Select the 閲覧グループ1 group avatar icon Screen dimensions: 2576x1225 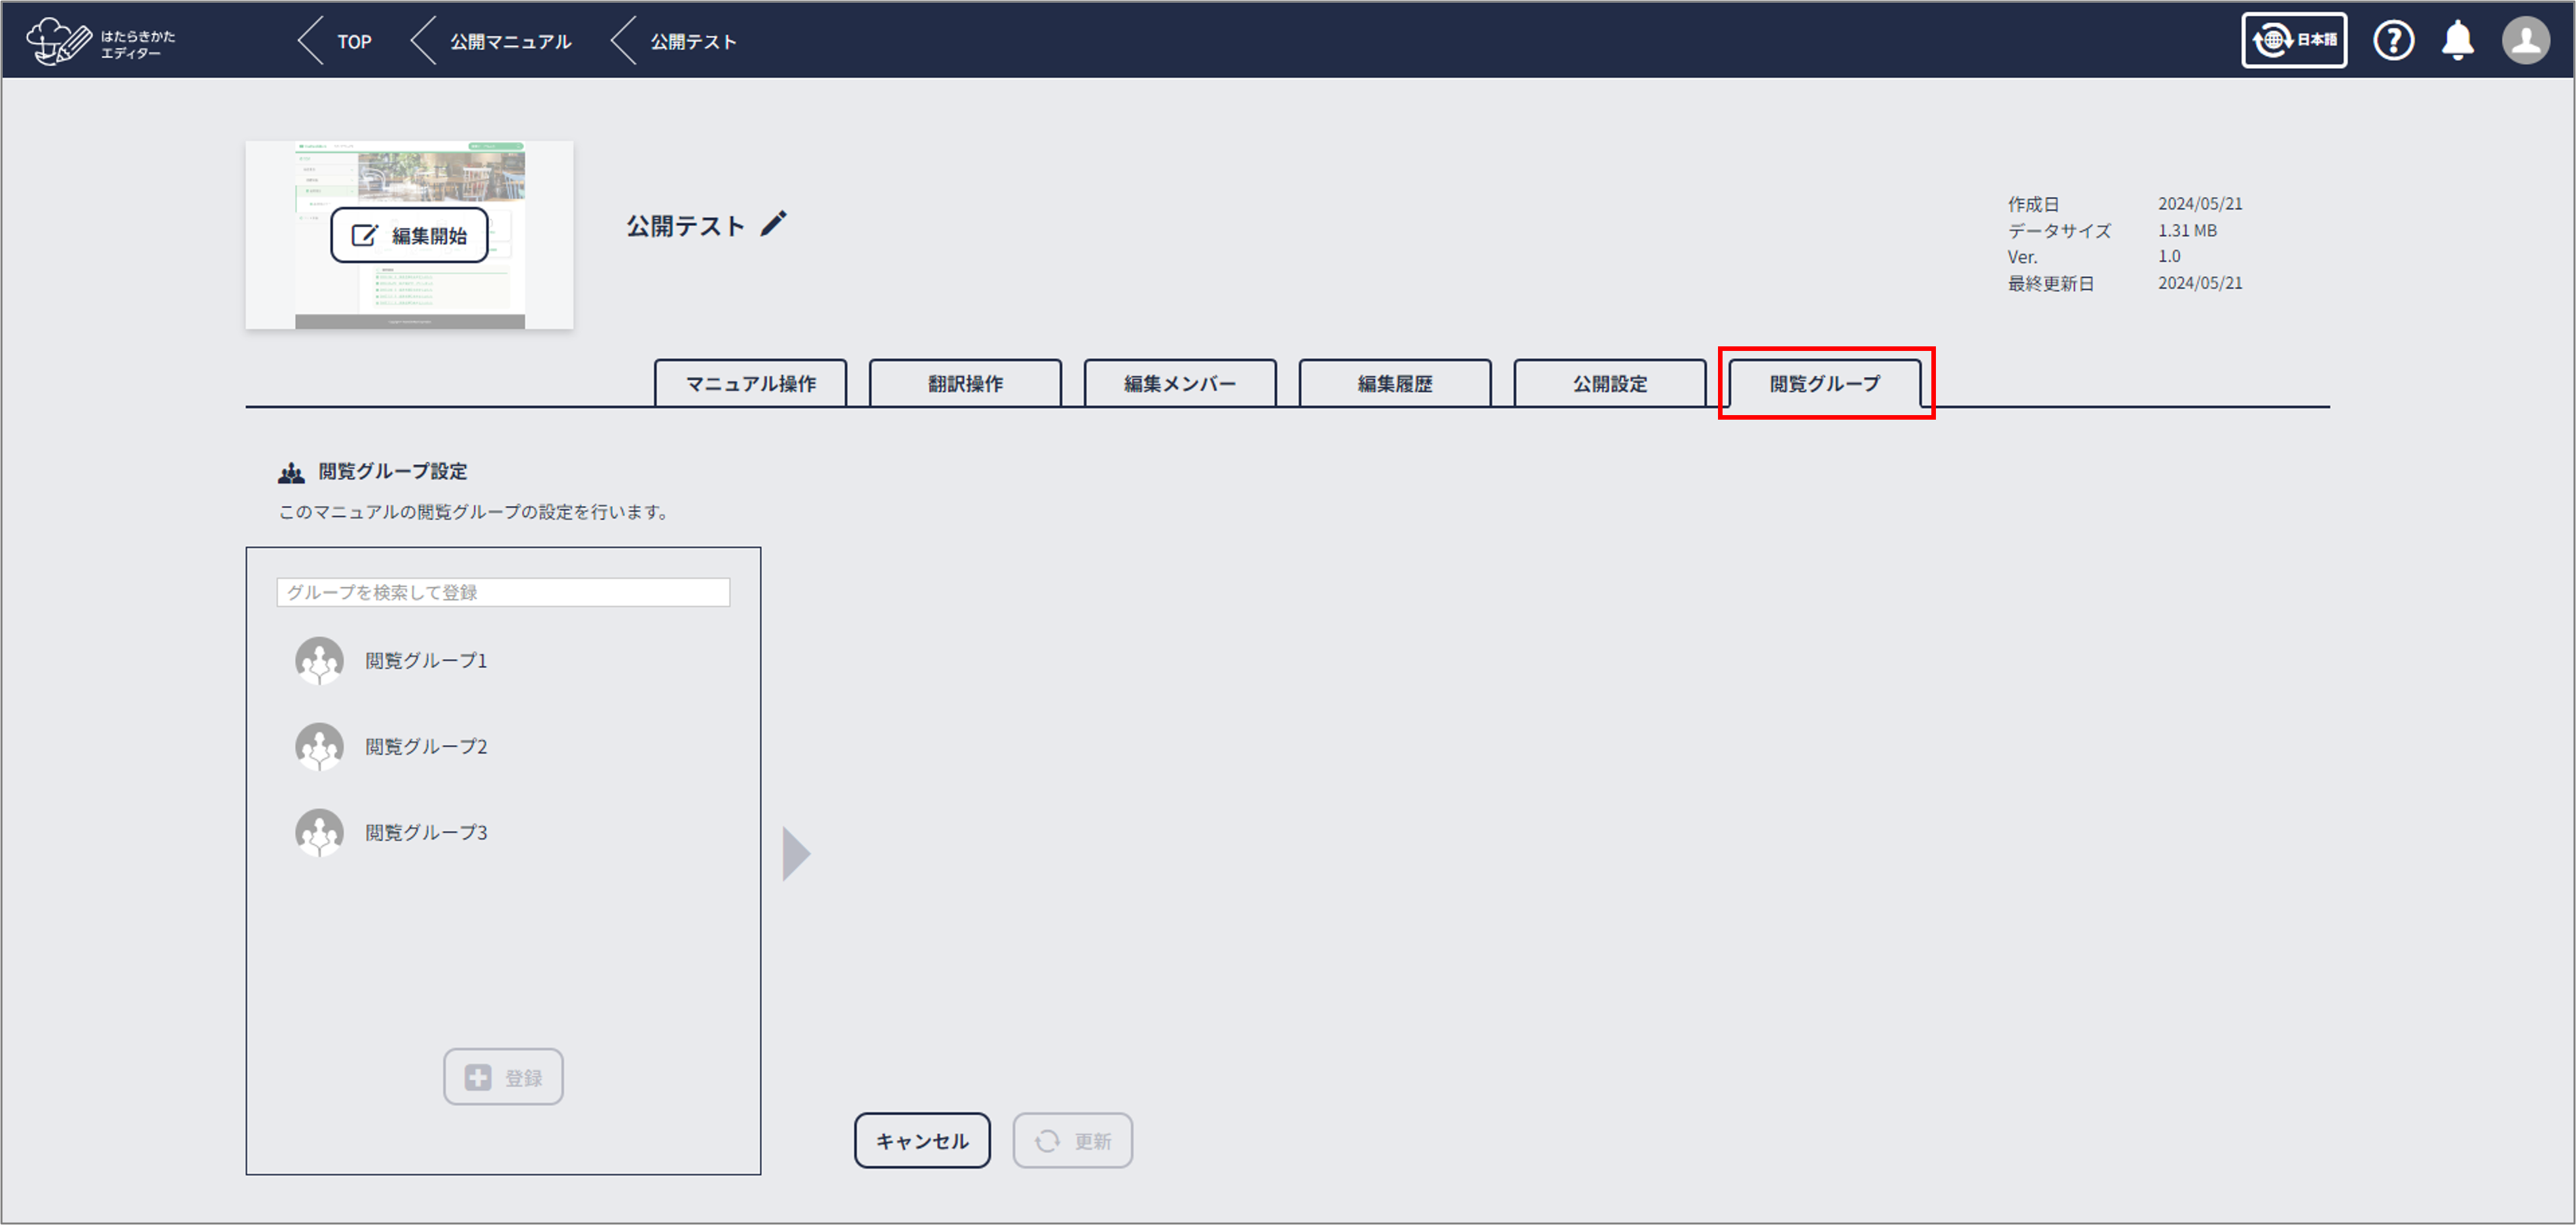click(x=319, y=661)
